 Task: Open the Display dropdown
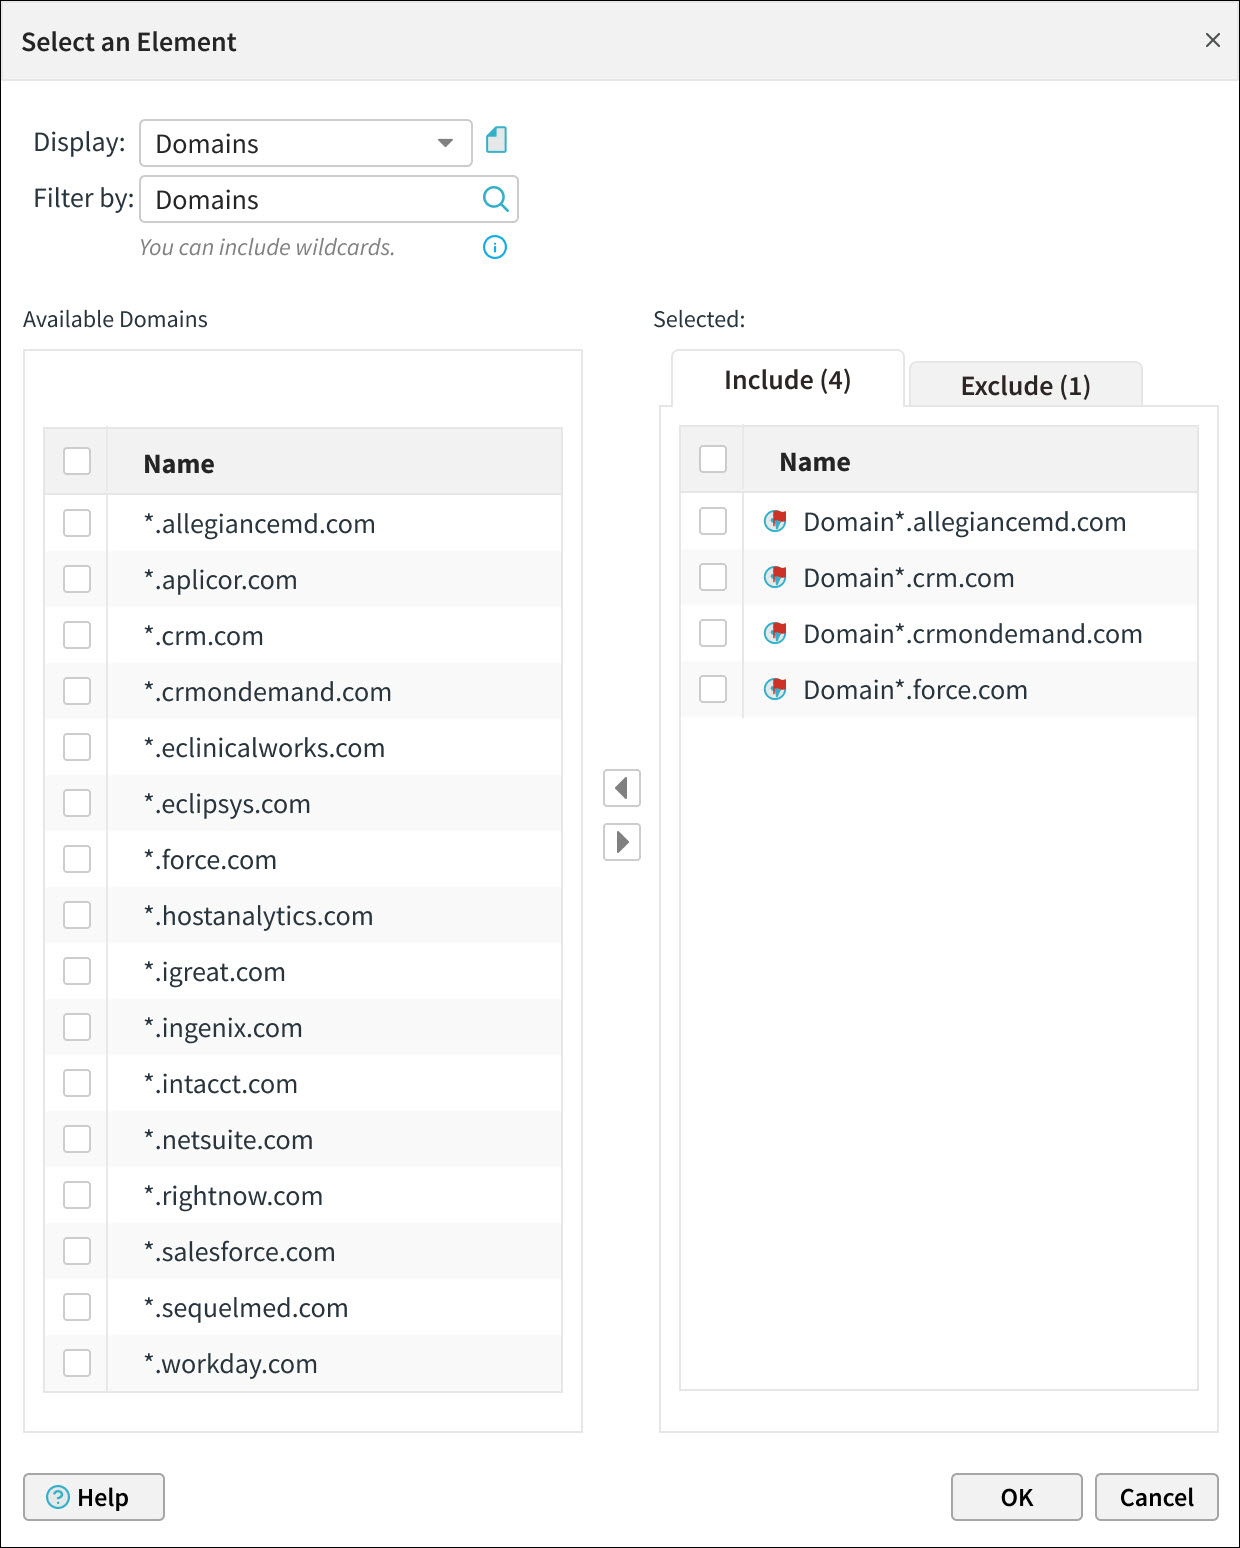coord(305,143)
